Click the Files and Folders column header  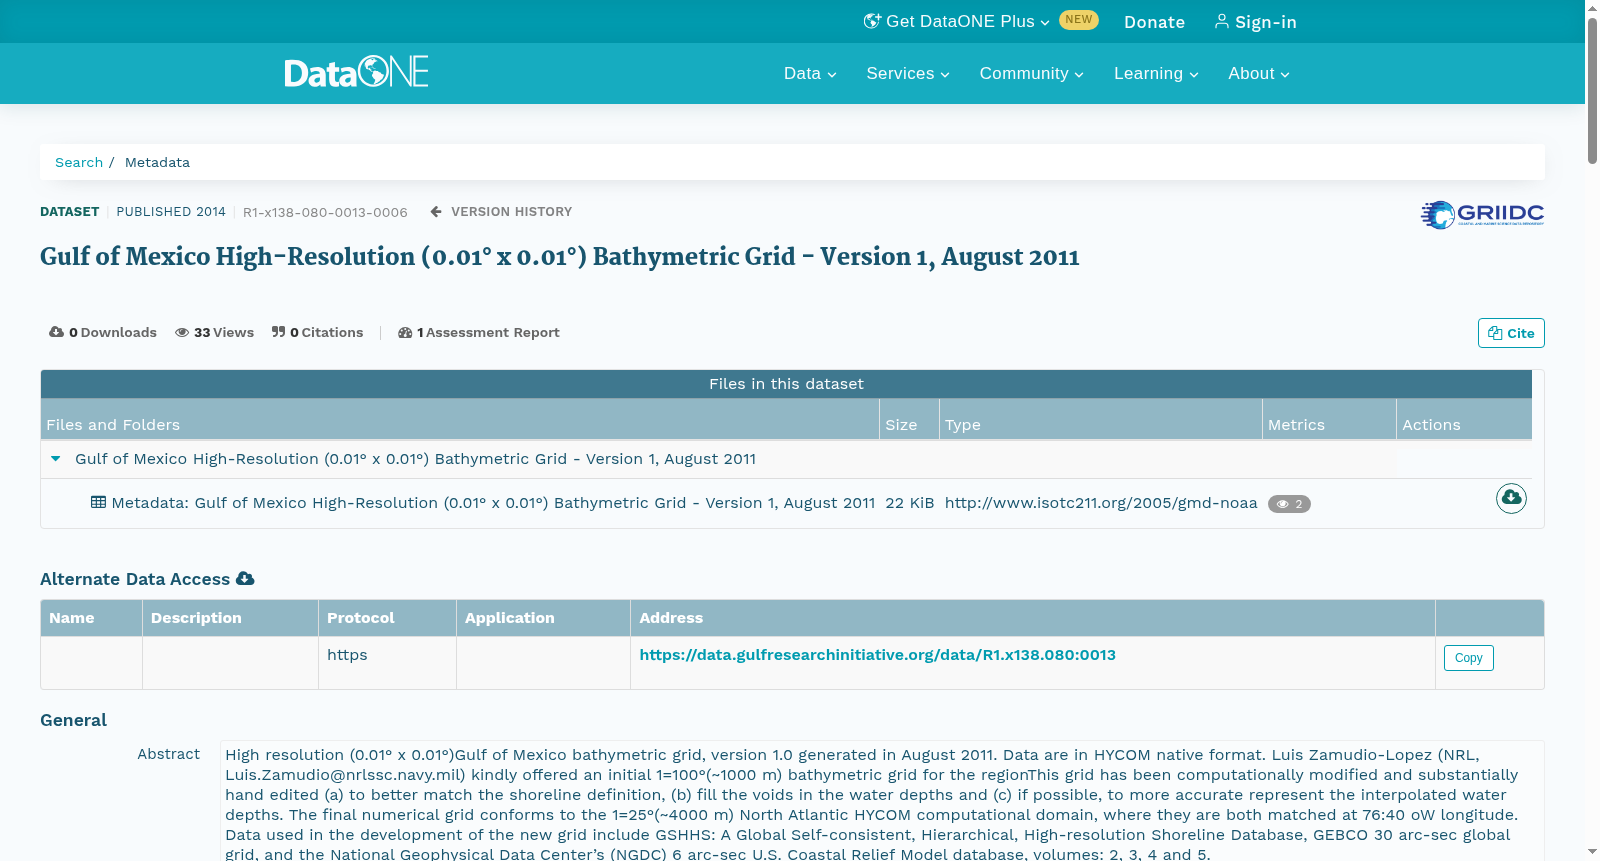pyautogui.click(x=460, y=420)
